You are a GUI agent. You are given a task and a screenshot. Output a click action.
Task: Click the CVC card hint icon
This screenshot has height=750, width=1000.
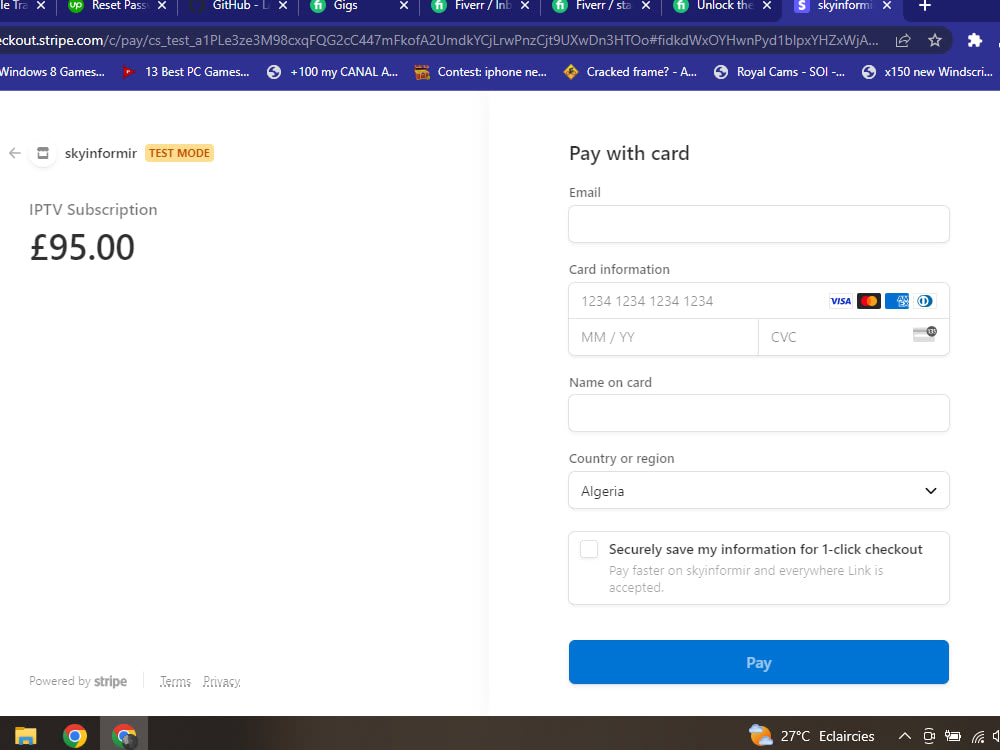coord(924,334)
